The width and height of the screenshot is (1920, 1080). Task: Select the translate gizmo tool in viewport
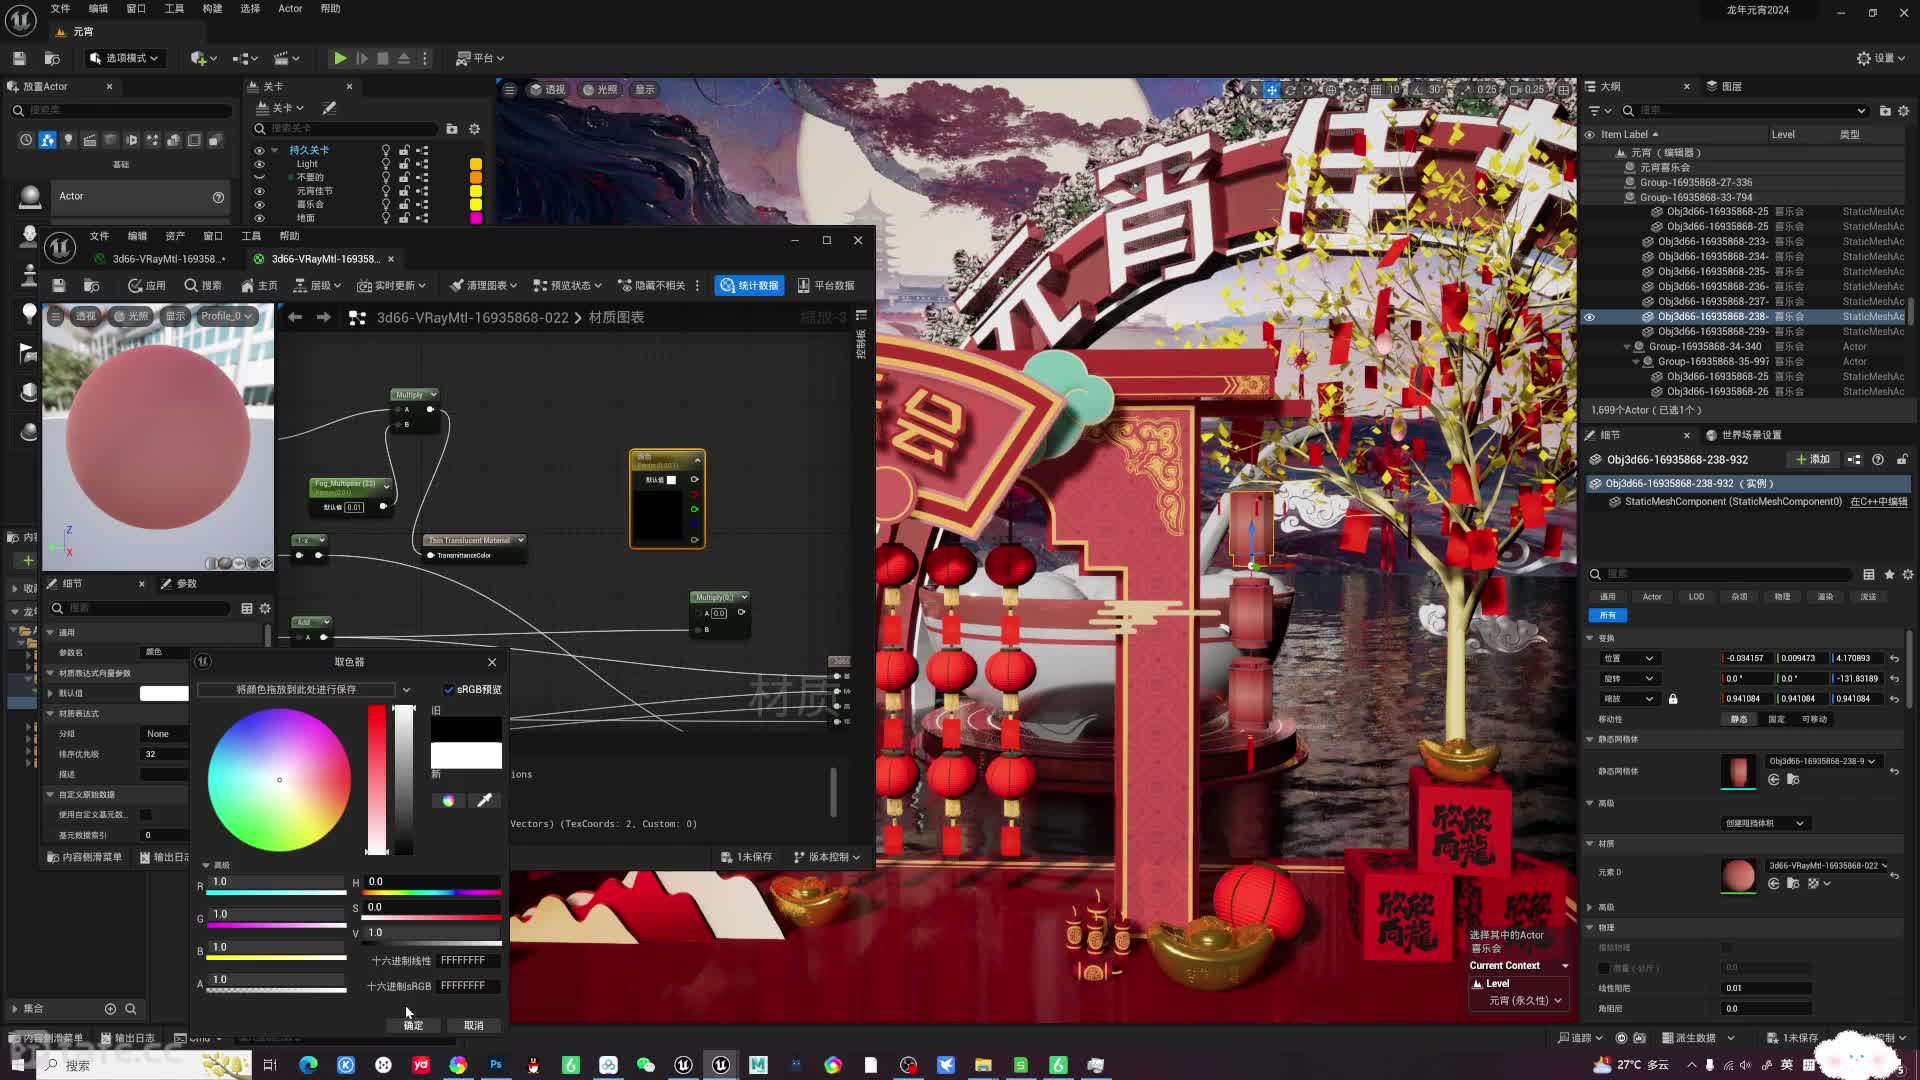tap(1272, 89)
